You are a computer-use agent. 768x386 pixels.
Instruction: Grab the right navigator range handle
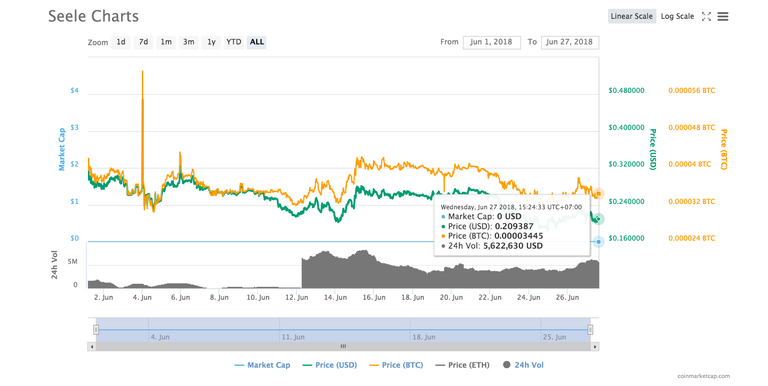(x=590, y=330)
